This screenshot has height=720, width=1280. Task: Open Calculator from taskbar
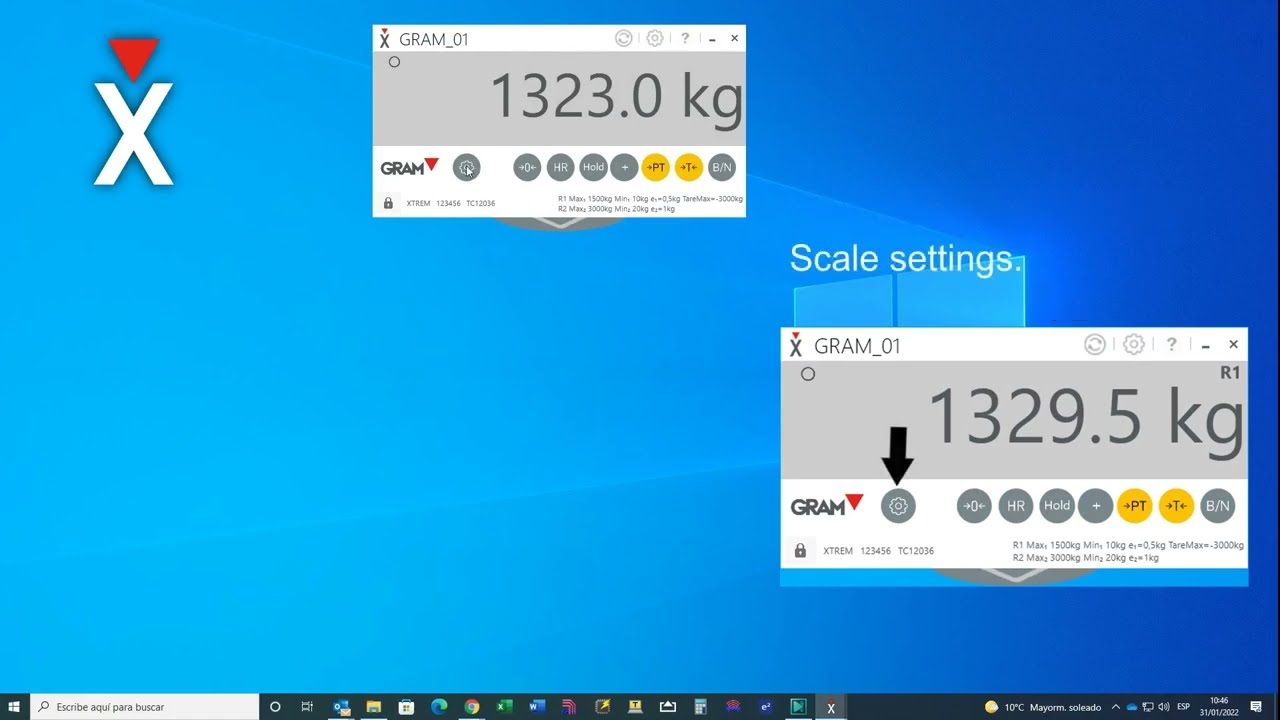point(700,707)
